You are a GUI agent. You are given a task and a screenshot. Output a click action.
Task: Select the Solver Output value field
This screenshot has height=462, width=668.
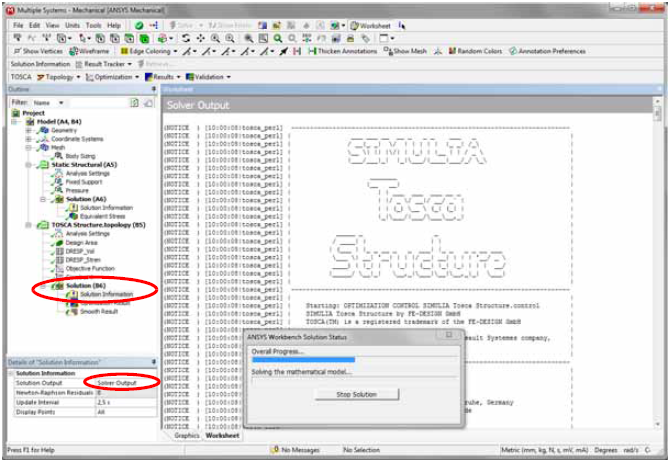tap(122, 383)
